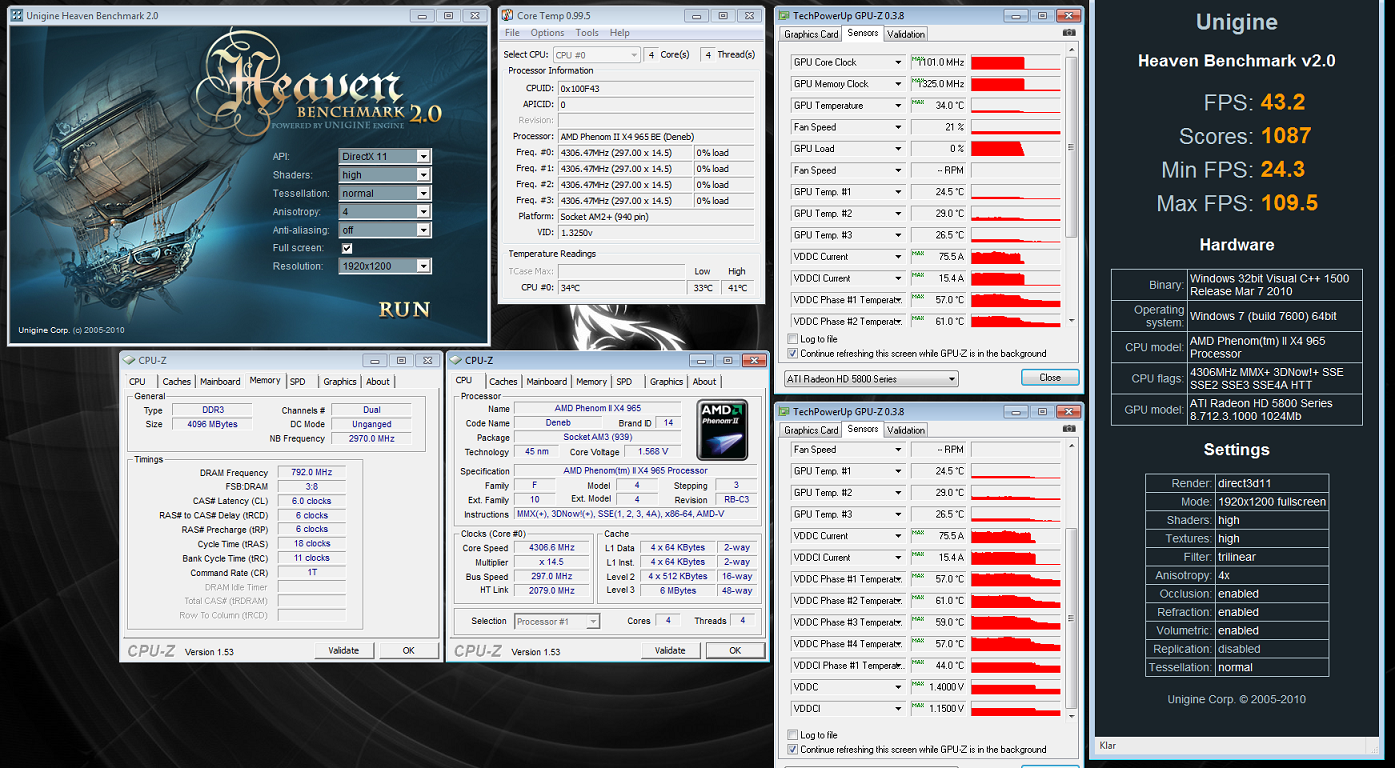Uncheck the Full screen checkbox in Heaven Benchmark
This screenshot has width=1395, height=768.
pyautogui.click(x=346, y=248)
